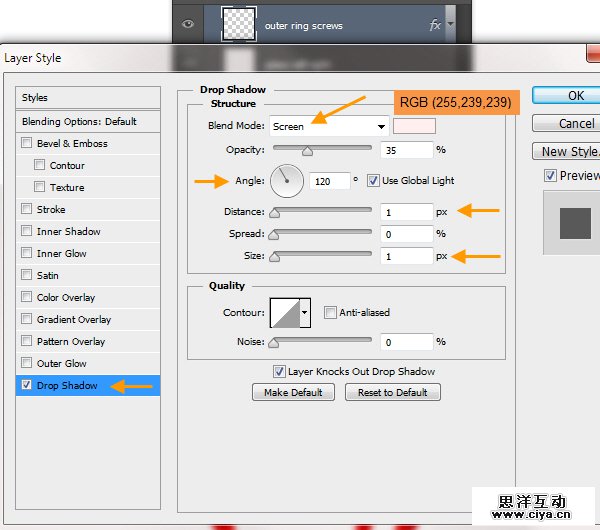Select Blending Options: Default in list

[80, 121]
